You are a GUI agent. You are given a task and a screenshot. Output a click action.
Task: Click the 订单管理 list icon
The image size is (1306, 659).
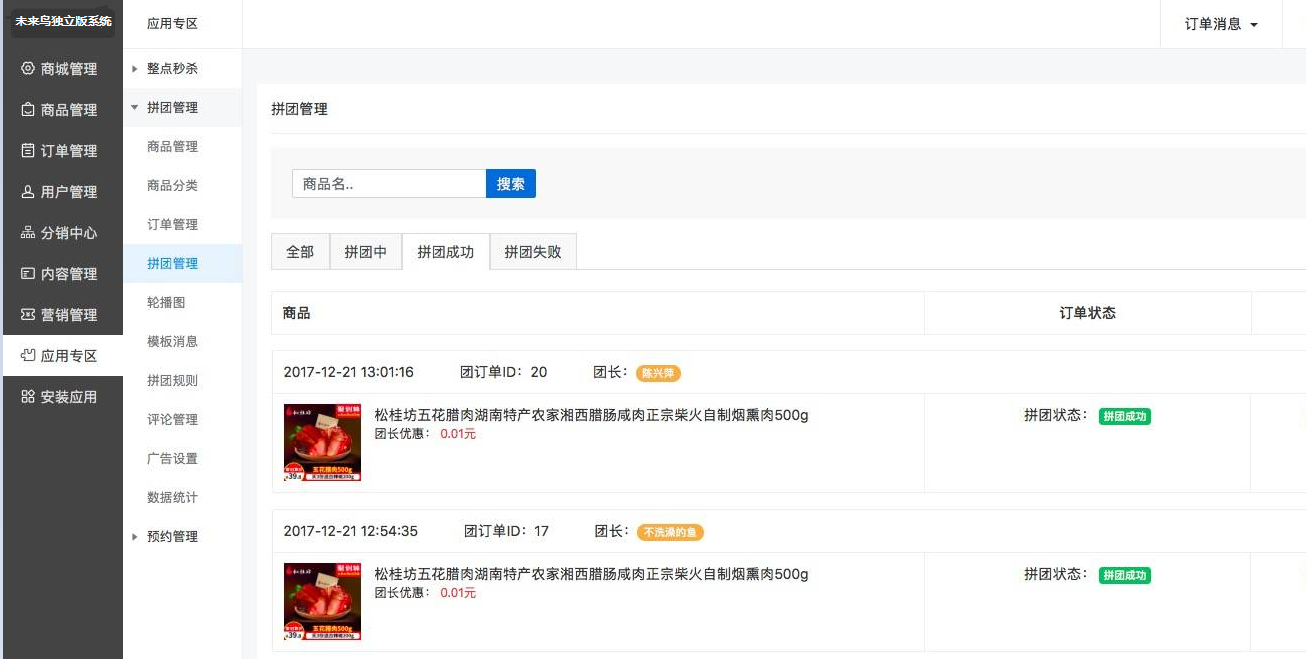click(x=28, y=151)
